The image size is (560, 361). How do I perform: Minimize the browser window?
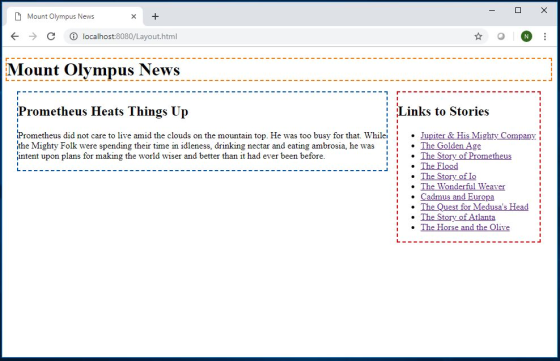tap(492, 10)
